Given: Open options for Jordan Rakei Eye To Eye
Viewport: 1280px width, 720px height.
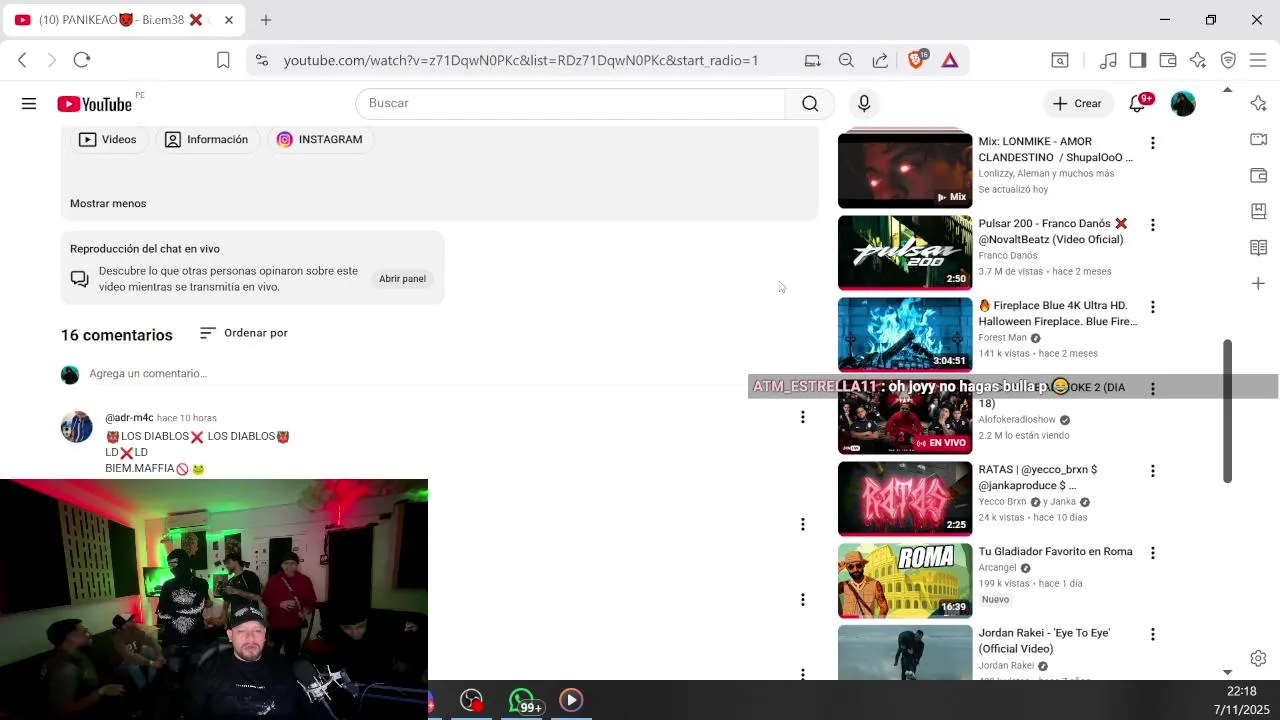Looking at the screenshot, I should (1152, 635).
